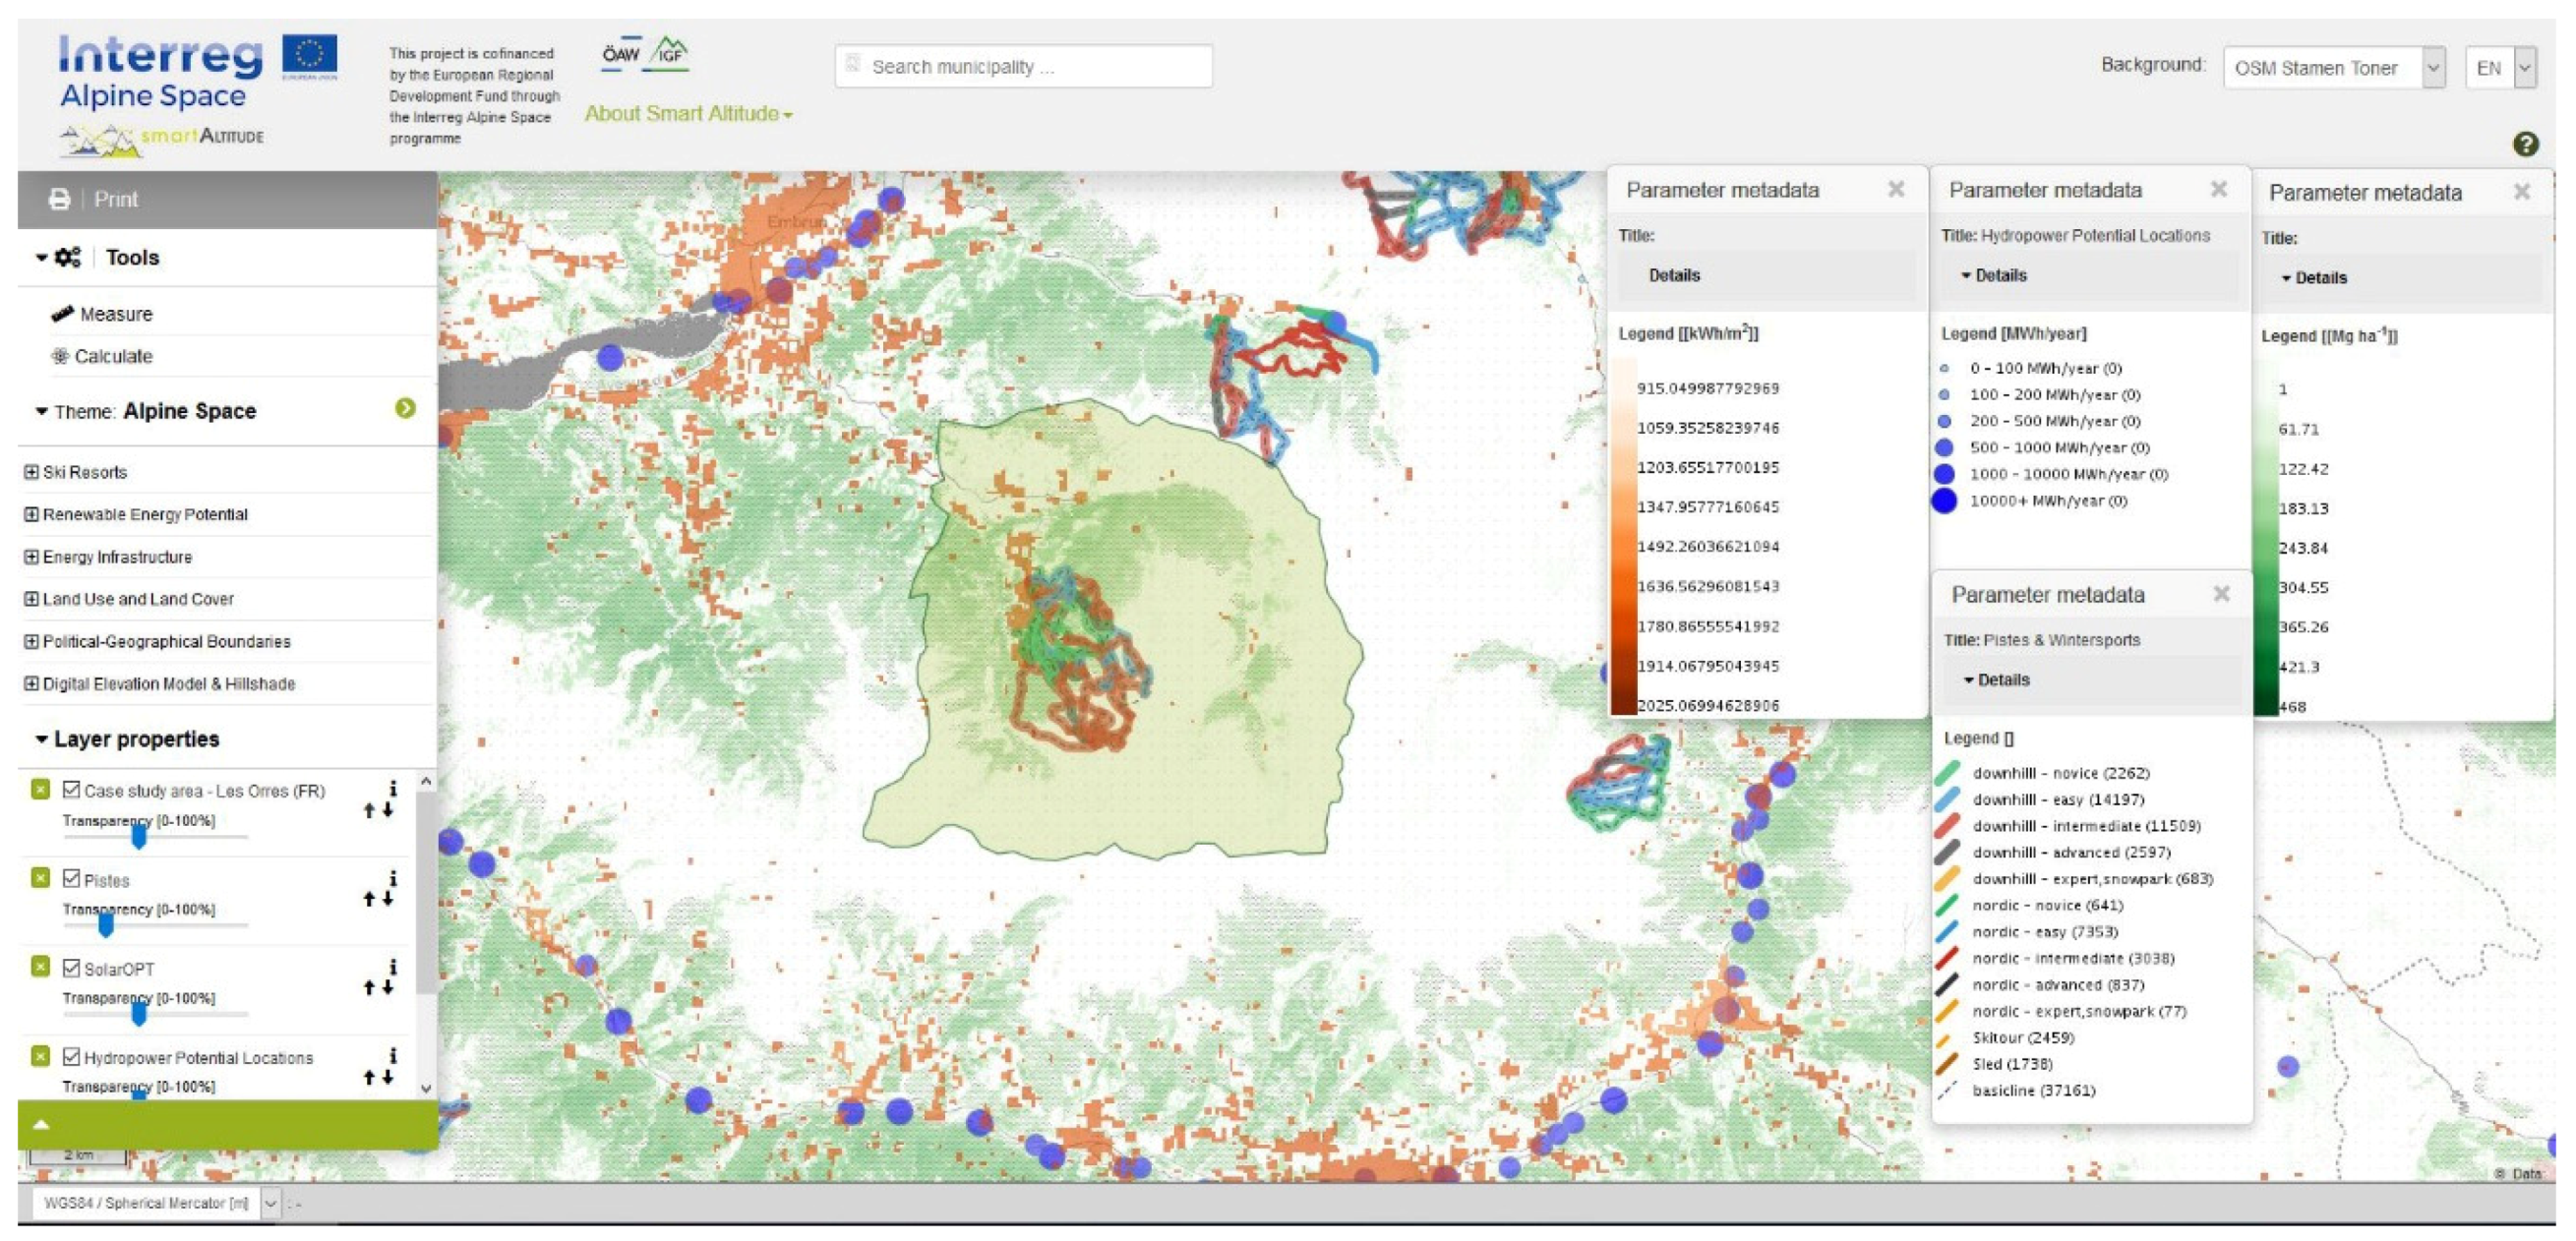Open info for the SolarOPT layer
The height and width of the screenshot is (1241, 2576).
(x=393, y=967)
